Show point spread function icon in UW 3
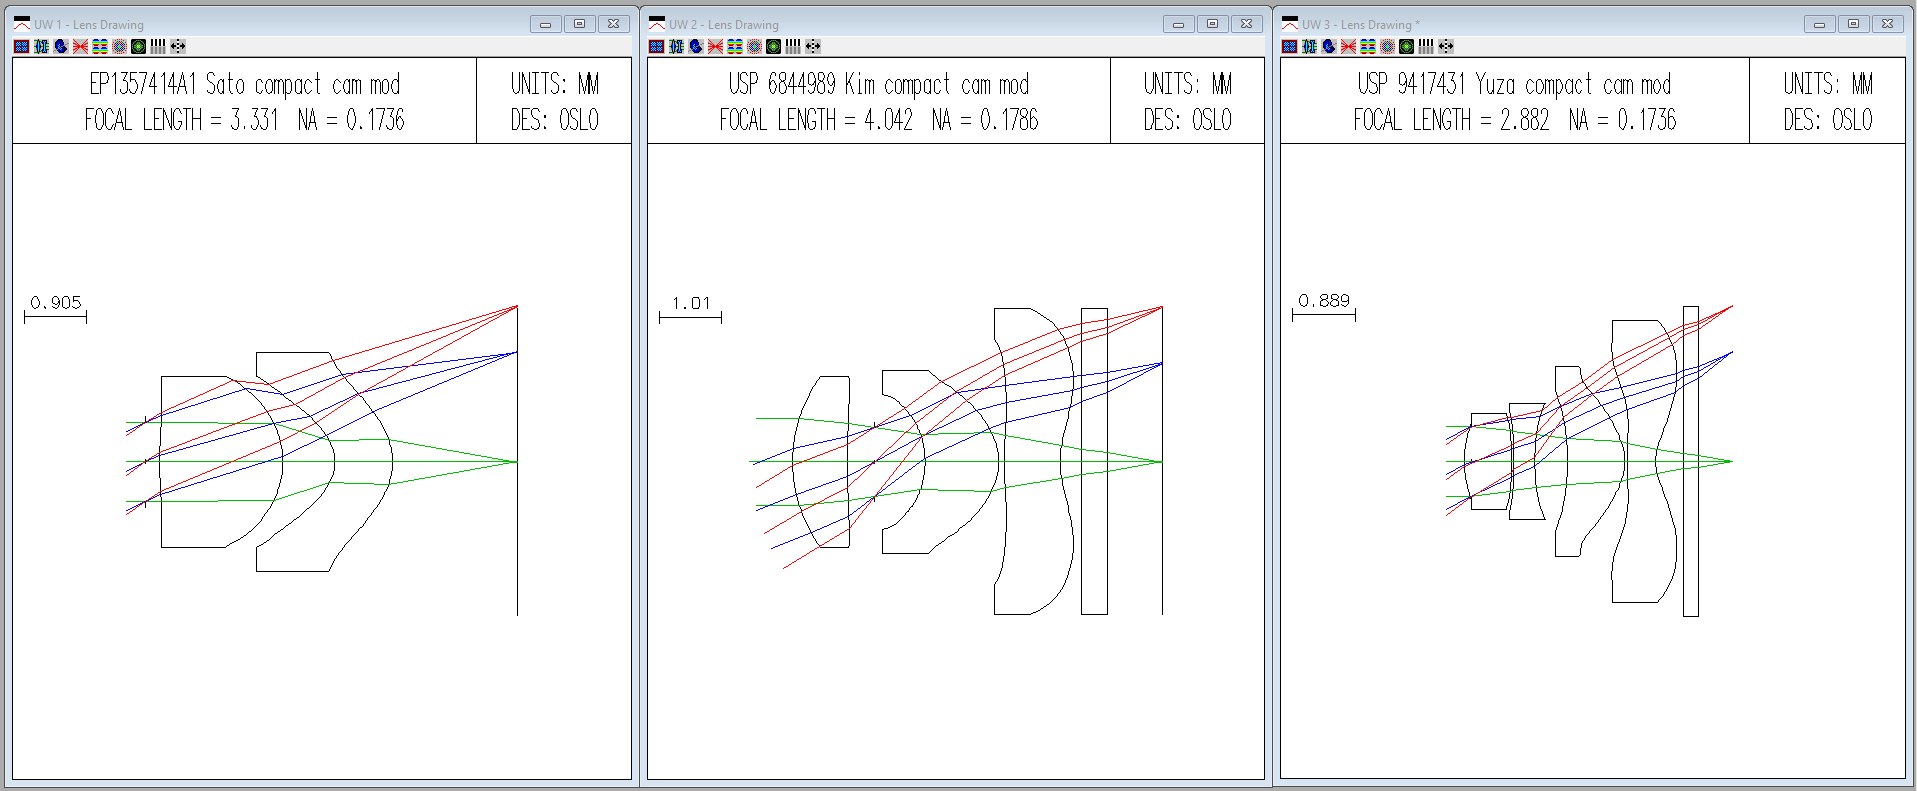 coord(1406,46)
